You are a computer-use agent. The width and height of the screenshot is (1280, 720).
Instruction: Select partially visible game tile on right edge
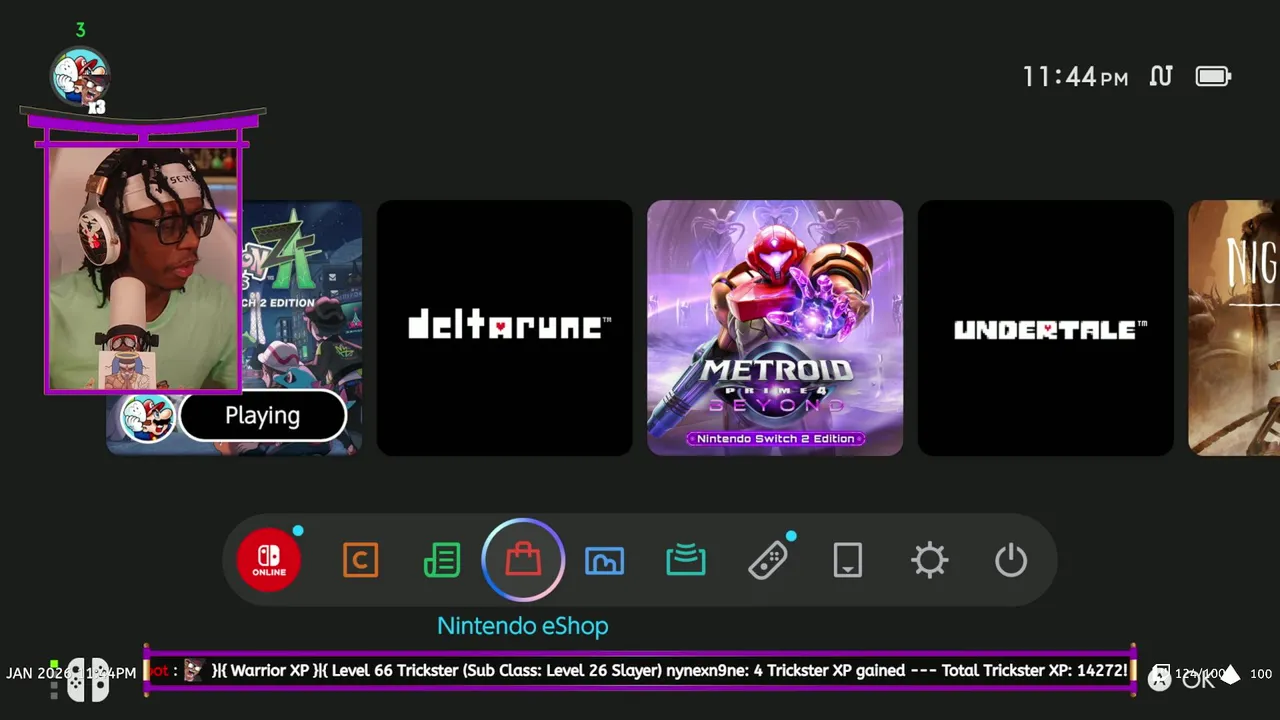tap(1234, 328)
